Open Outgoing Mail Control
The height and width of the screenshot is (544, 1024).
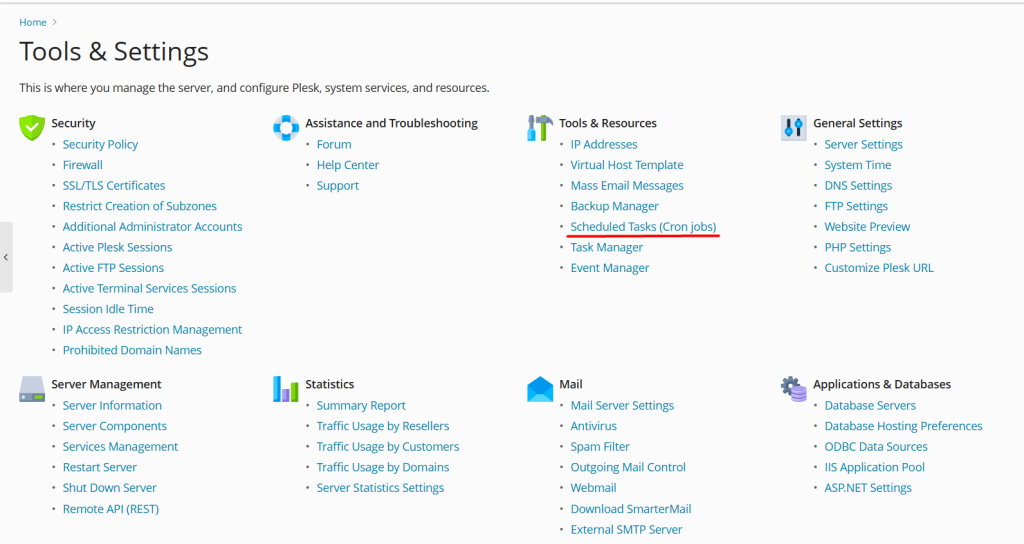(x=628, y=467)
